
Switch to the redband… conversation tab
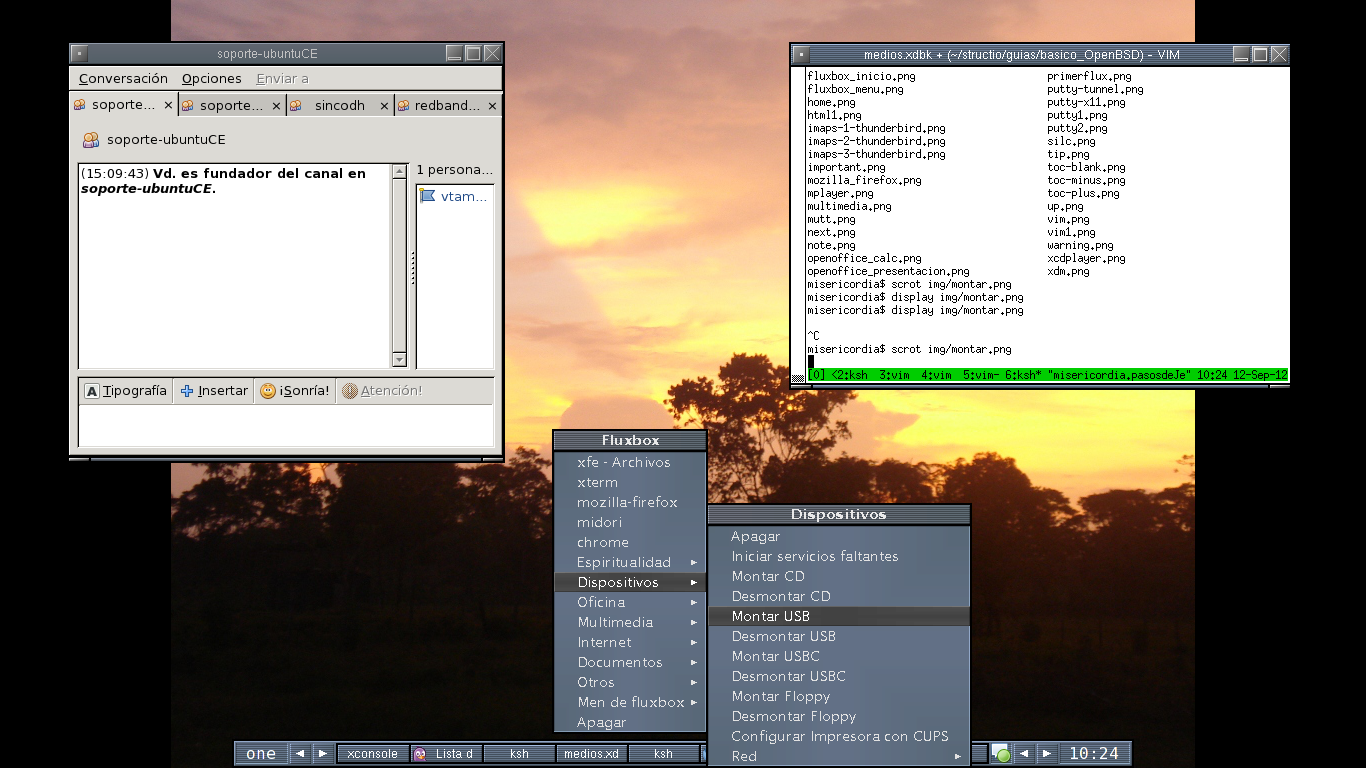447,105
